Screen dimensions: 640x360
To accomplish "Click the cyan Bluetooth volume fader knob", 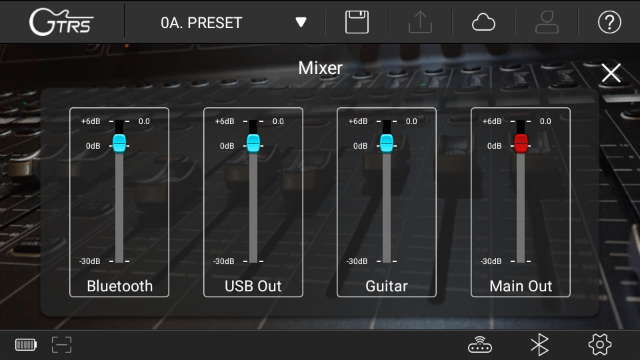I will click(119, 143).
